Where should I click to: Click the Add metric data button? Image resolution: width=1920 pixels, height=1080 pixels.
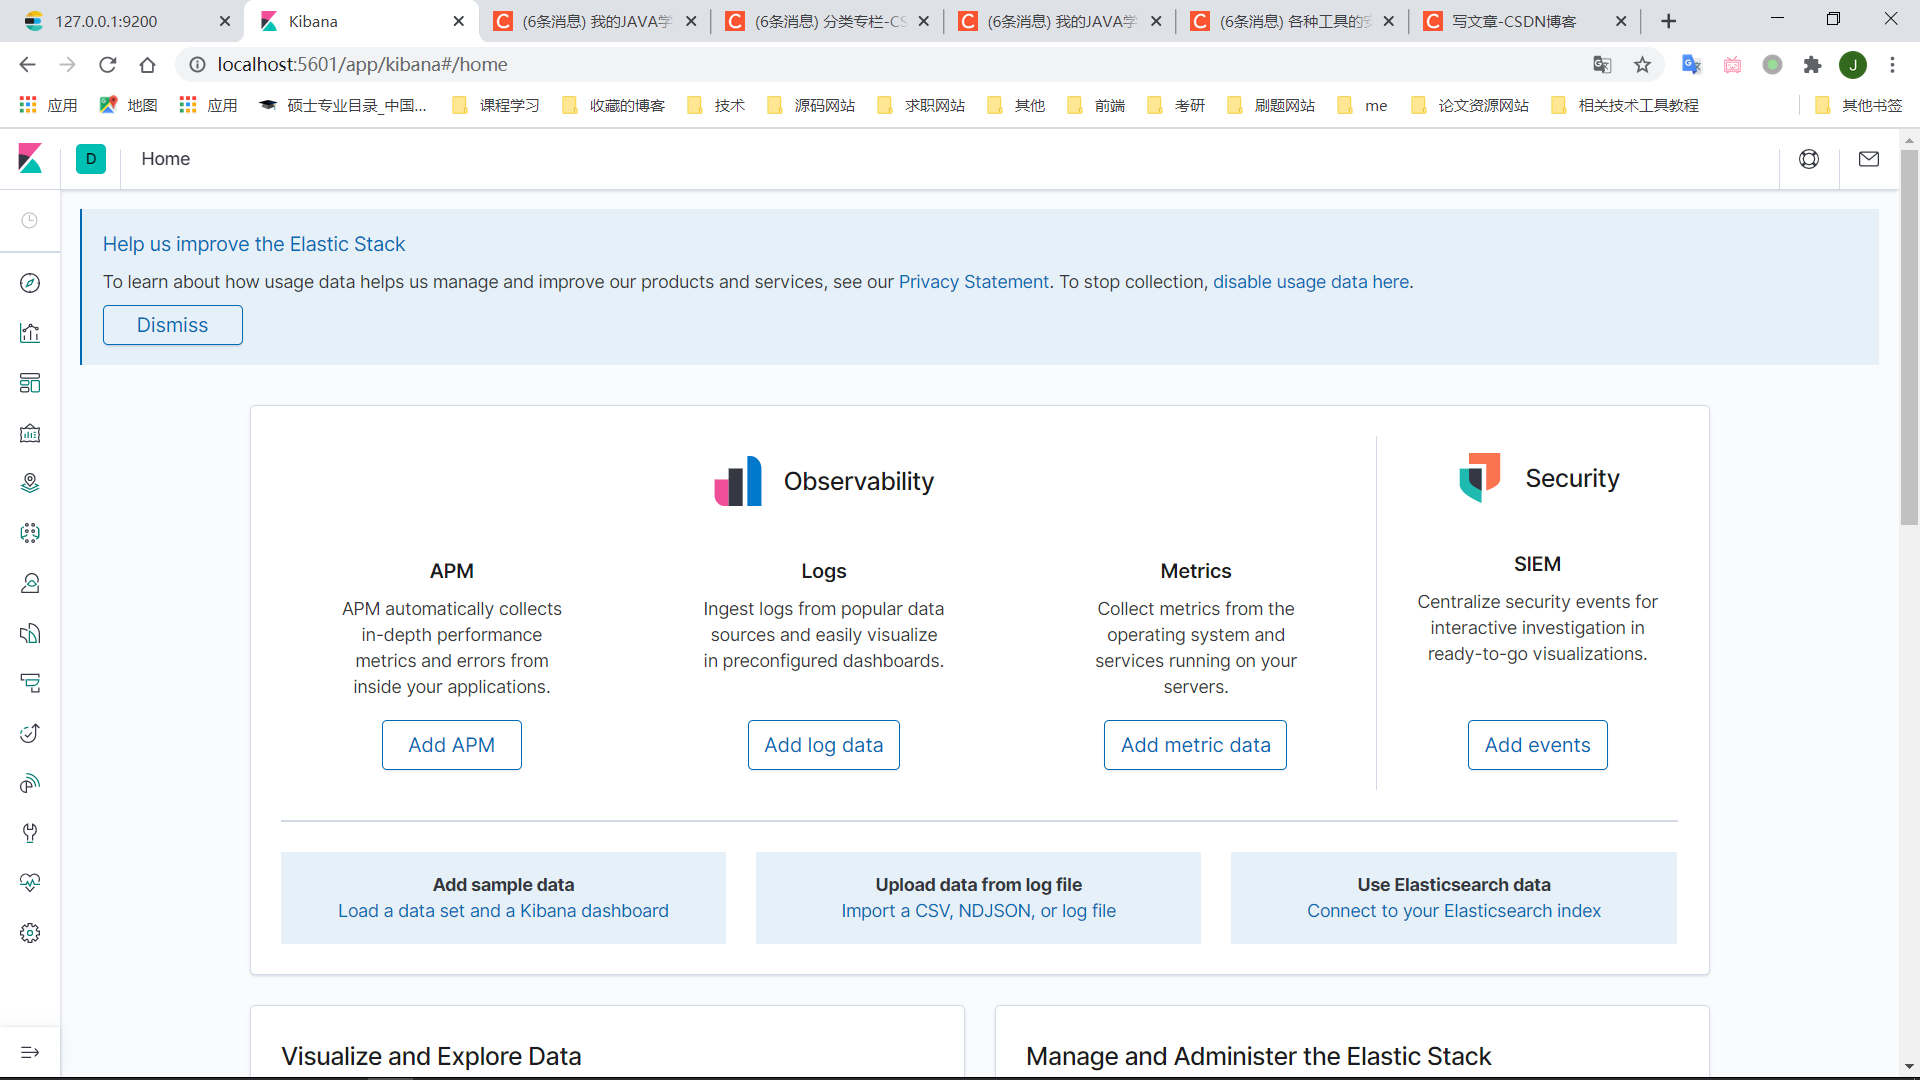click(1195, 745)
